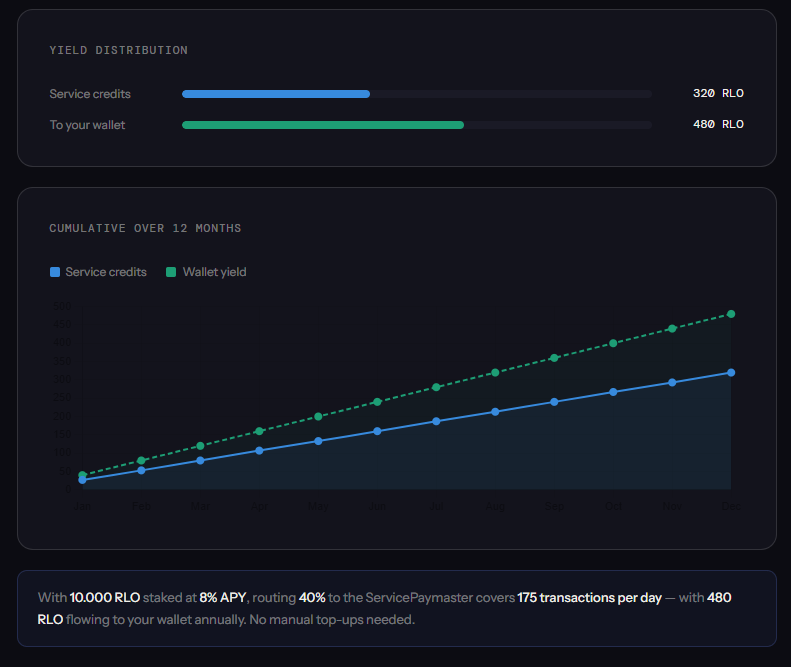Click the Dec wallet yield data point
This screenshot has height=667, width=791.
731,314
